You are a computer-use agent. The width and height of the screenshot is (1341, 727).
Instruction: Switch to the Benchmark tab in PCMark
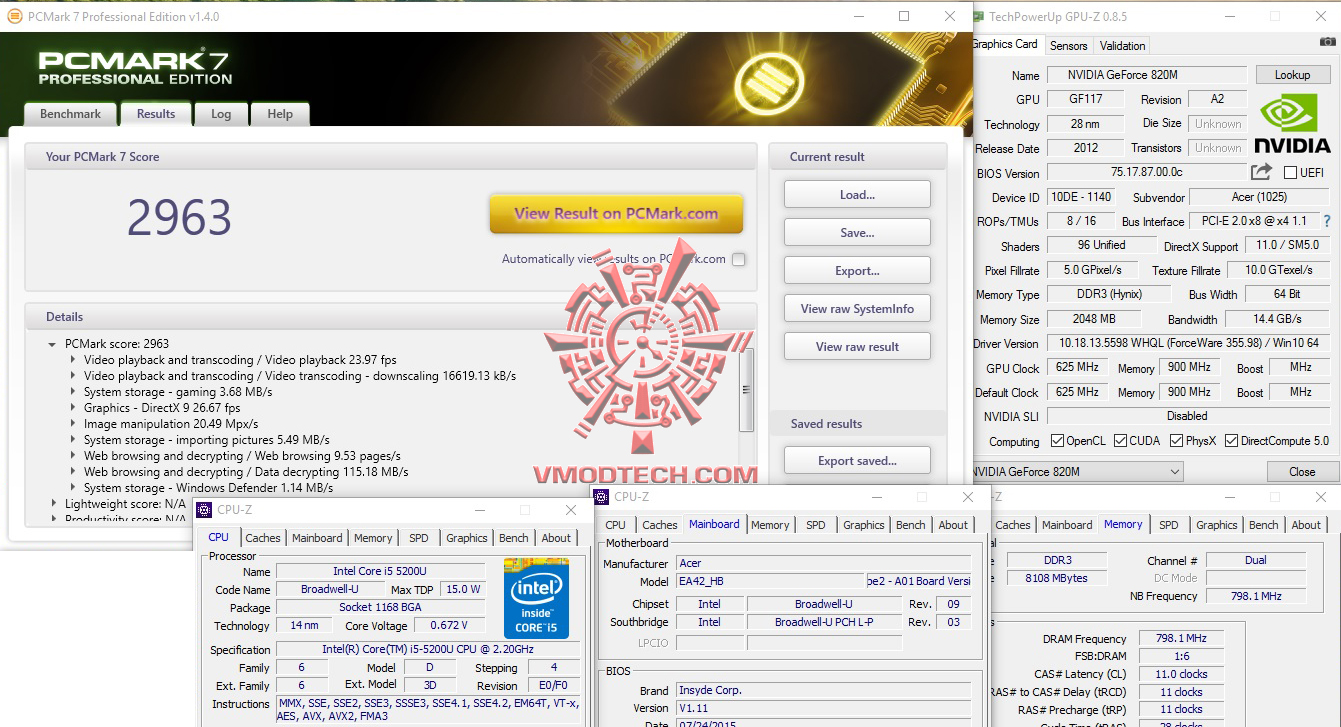[70, 114]
